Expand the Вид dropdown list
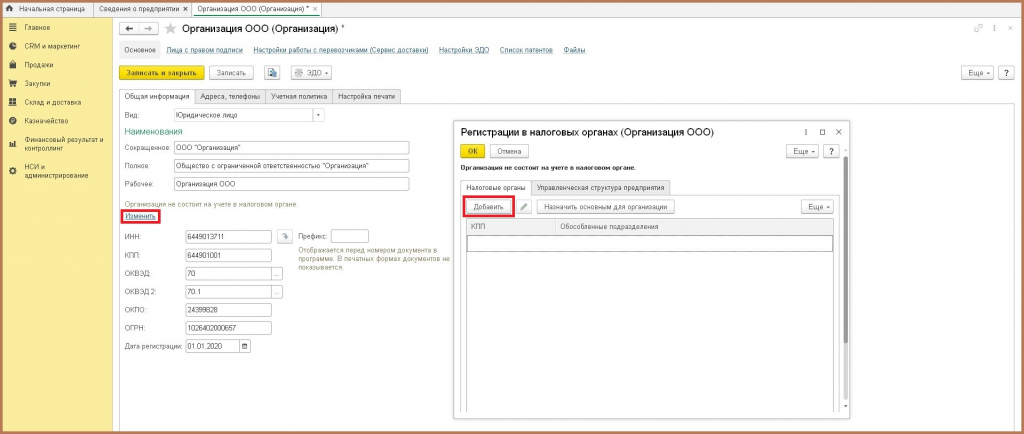 [x=319, y=115]
